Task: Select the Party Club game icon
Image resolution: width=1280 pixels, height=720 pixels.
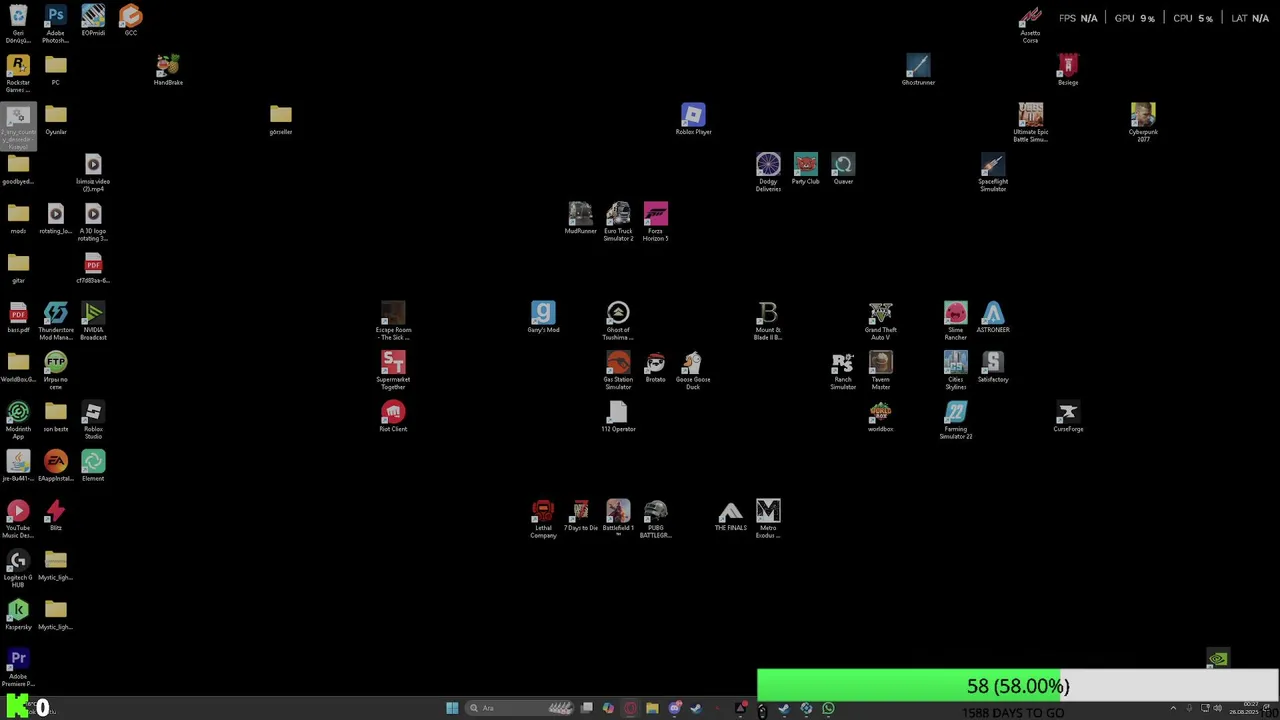Action: (806, 169)
